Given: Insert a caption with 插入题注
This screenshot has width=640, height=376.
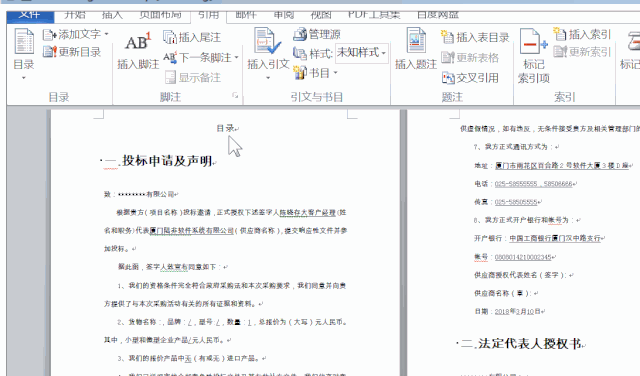Looking at the screenshot, I should click(416, 49).
